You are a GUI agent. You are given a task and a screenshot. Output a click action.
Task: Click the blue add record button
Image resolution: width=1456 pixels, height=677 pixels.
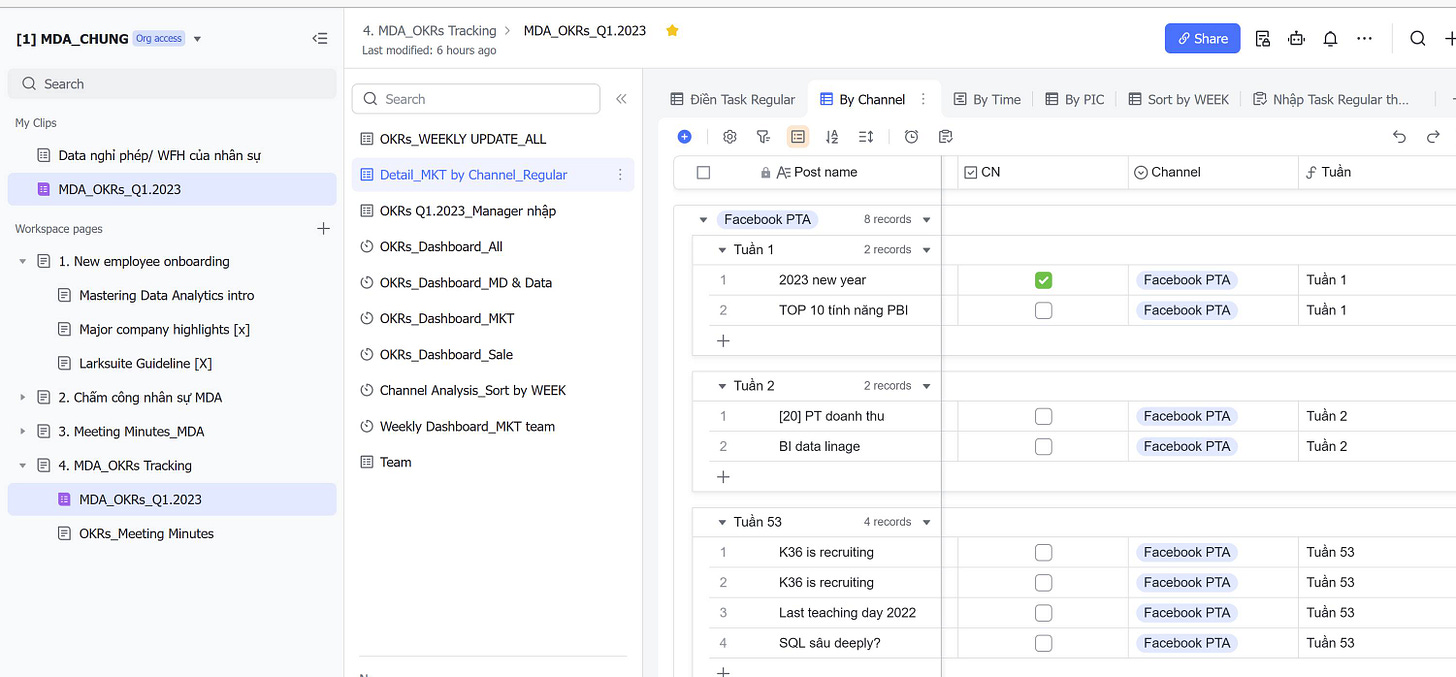[684, 136]
